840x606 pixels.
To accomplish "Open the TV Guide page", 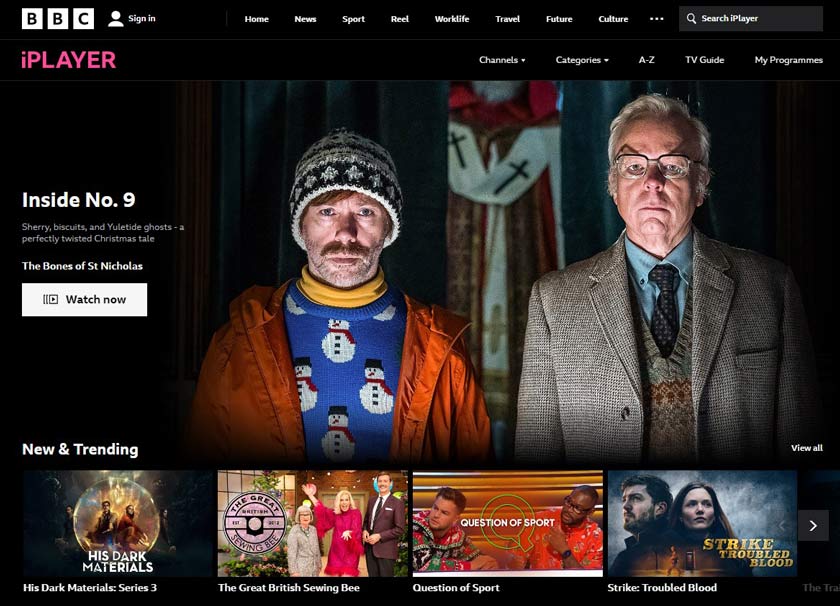I will pos(704,60).
